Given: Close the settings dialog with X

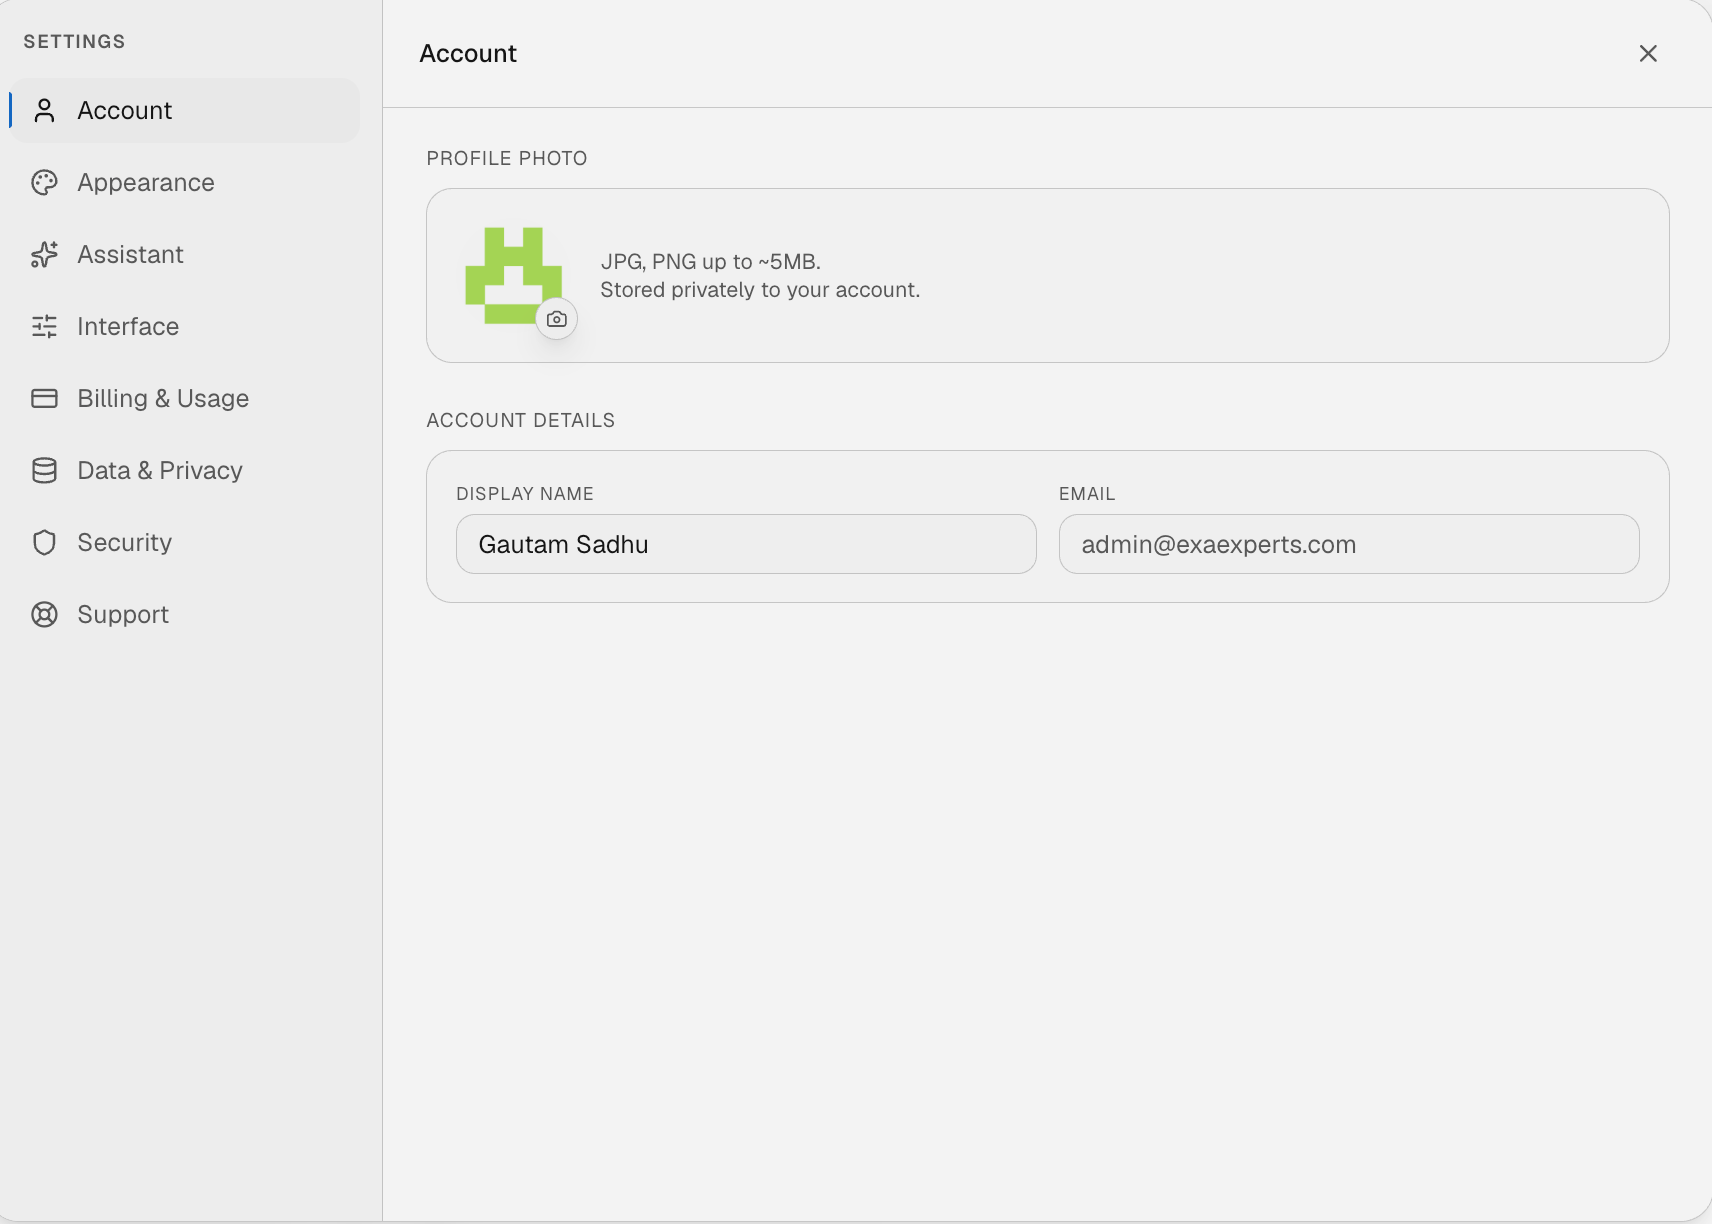Looking at the screenshot, I should 1648,53.
